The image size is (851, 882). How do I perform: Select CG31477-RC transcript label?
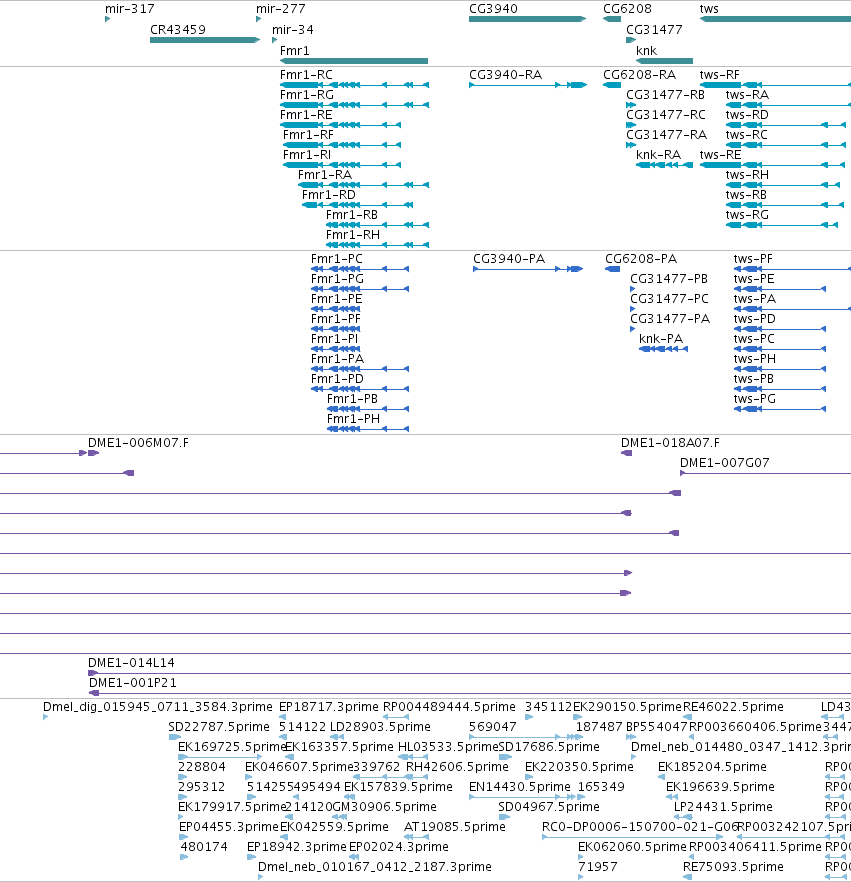[x=666, y=115]
